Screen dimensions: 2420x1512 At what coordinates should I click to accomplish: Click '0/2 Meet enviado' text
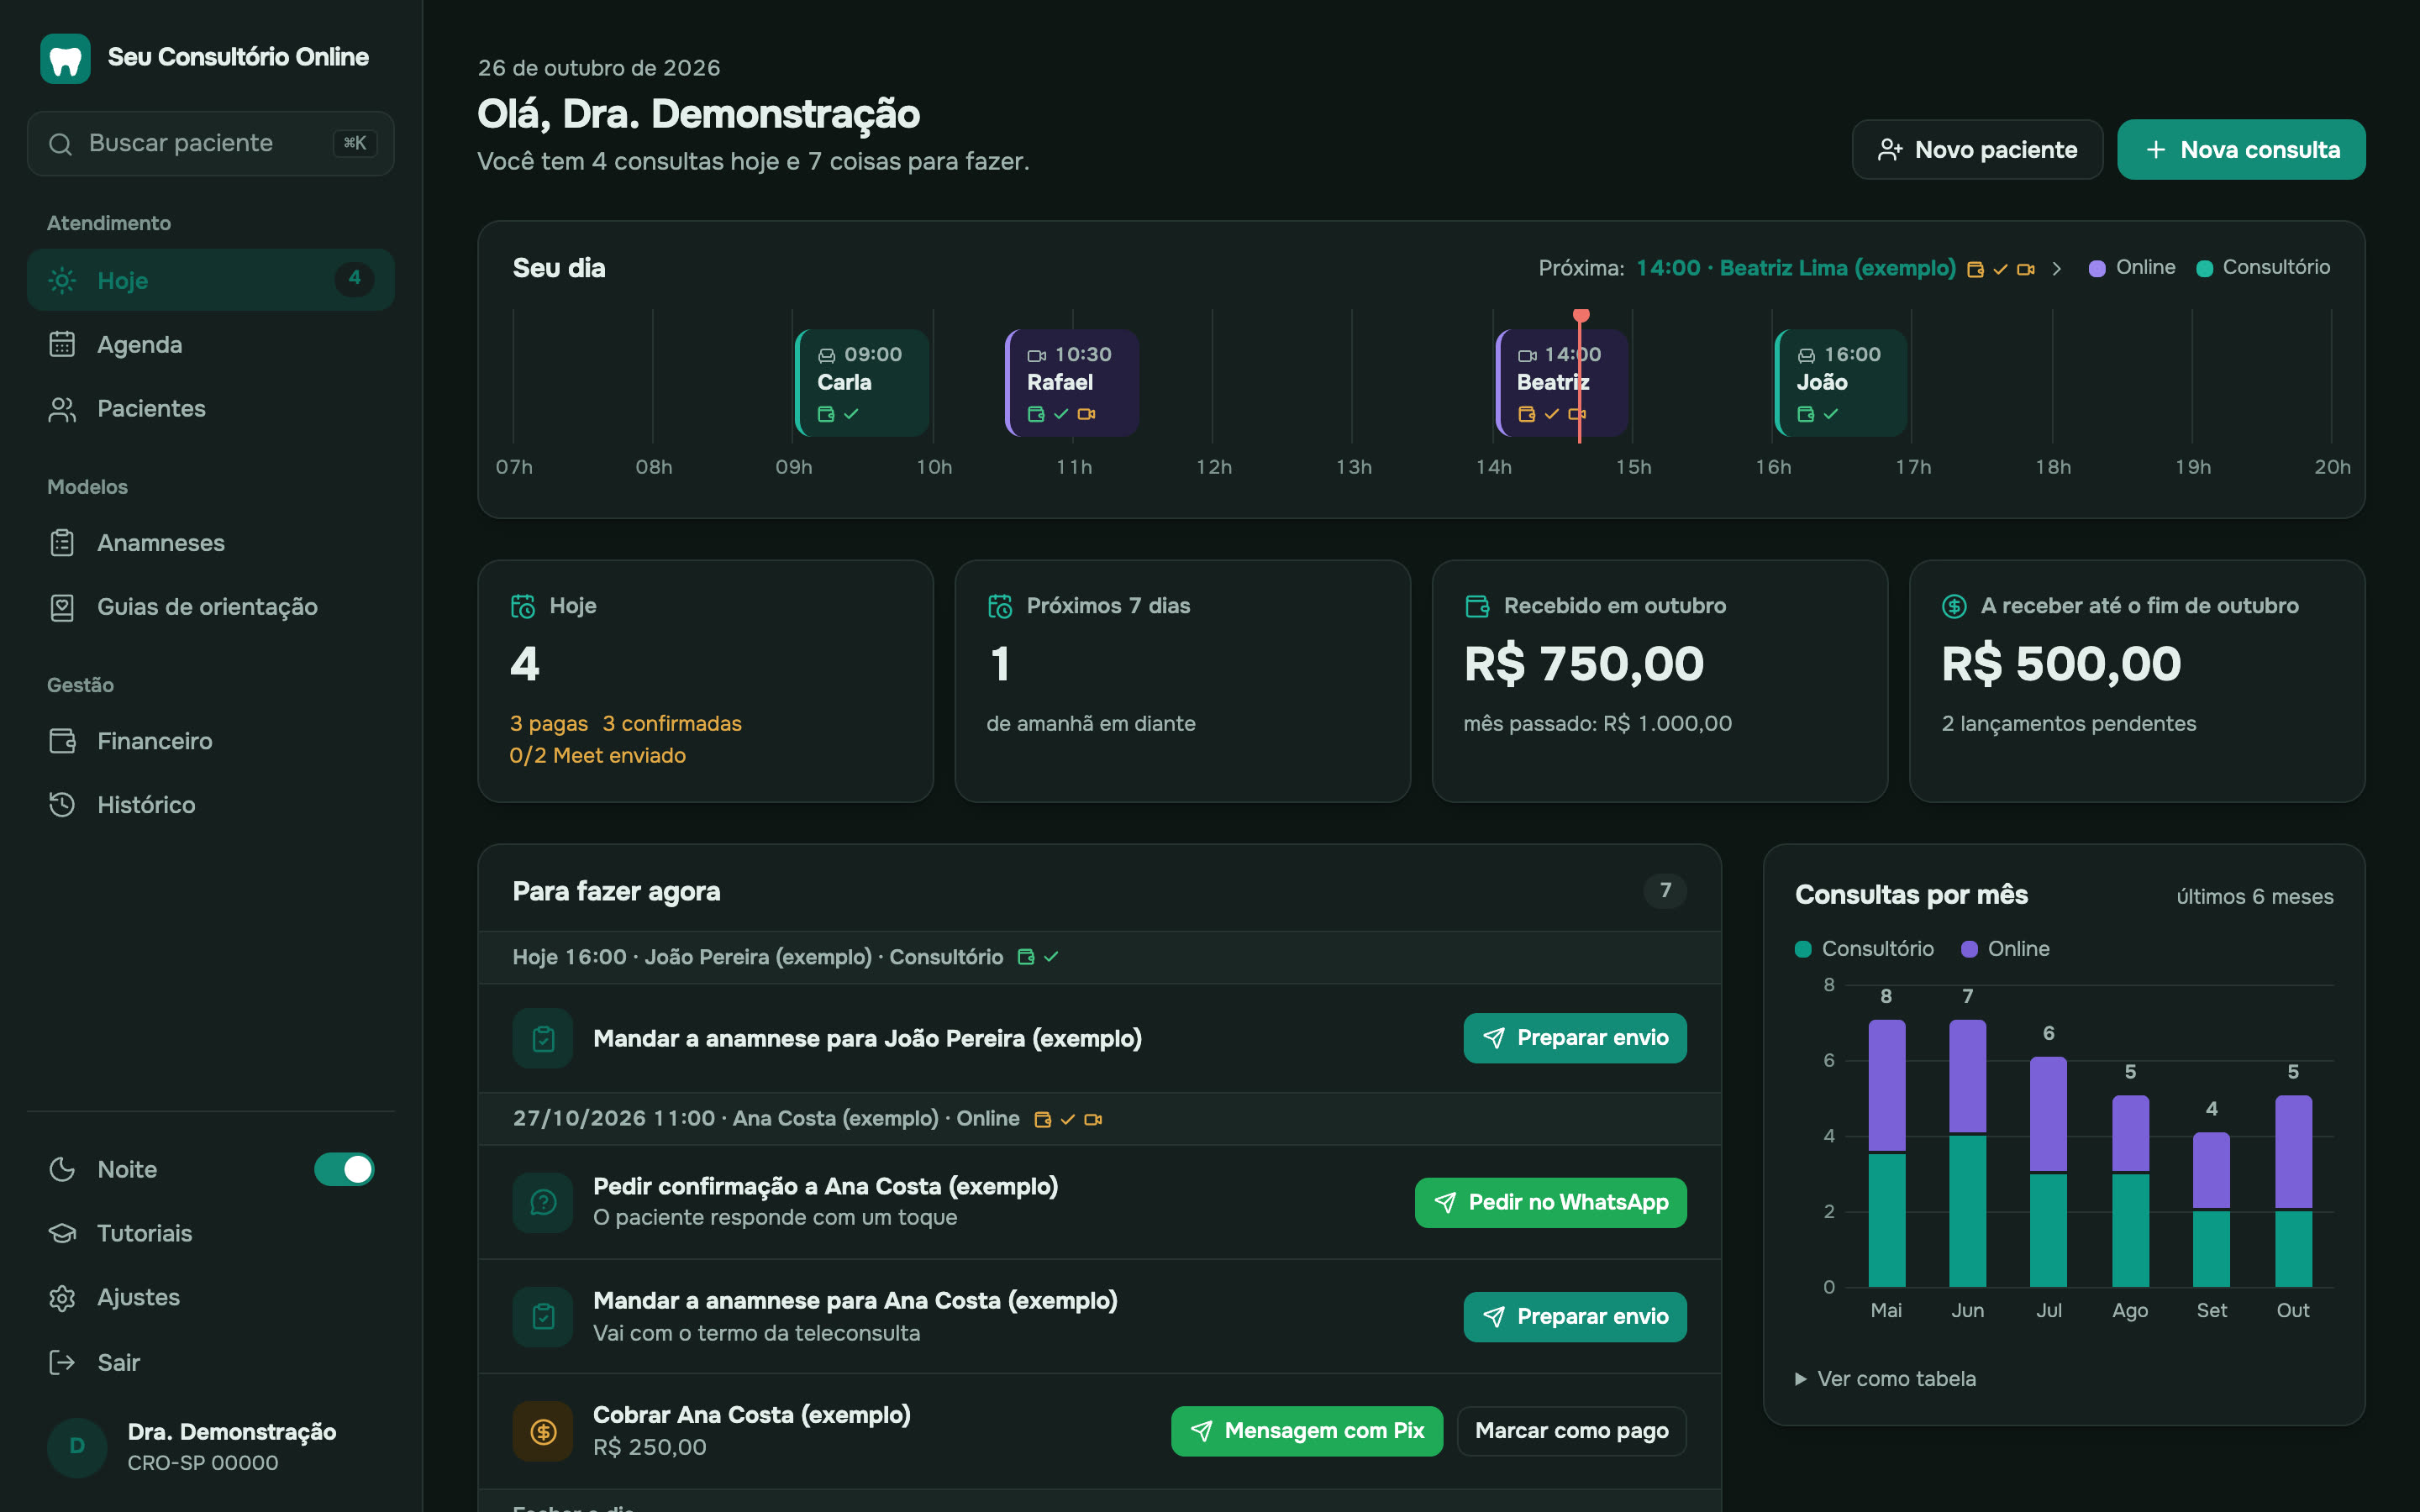(x=597, y=756)
